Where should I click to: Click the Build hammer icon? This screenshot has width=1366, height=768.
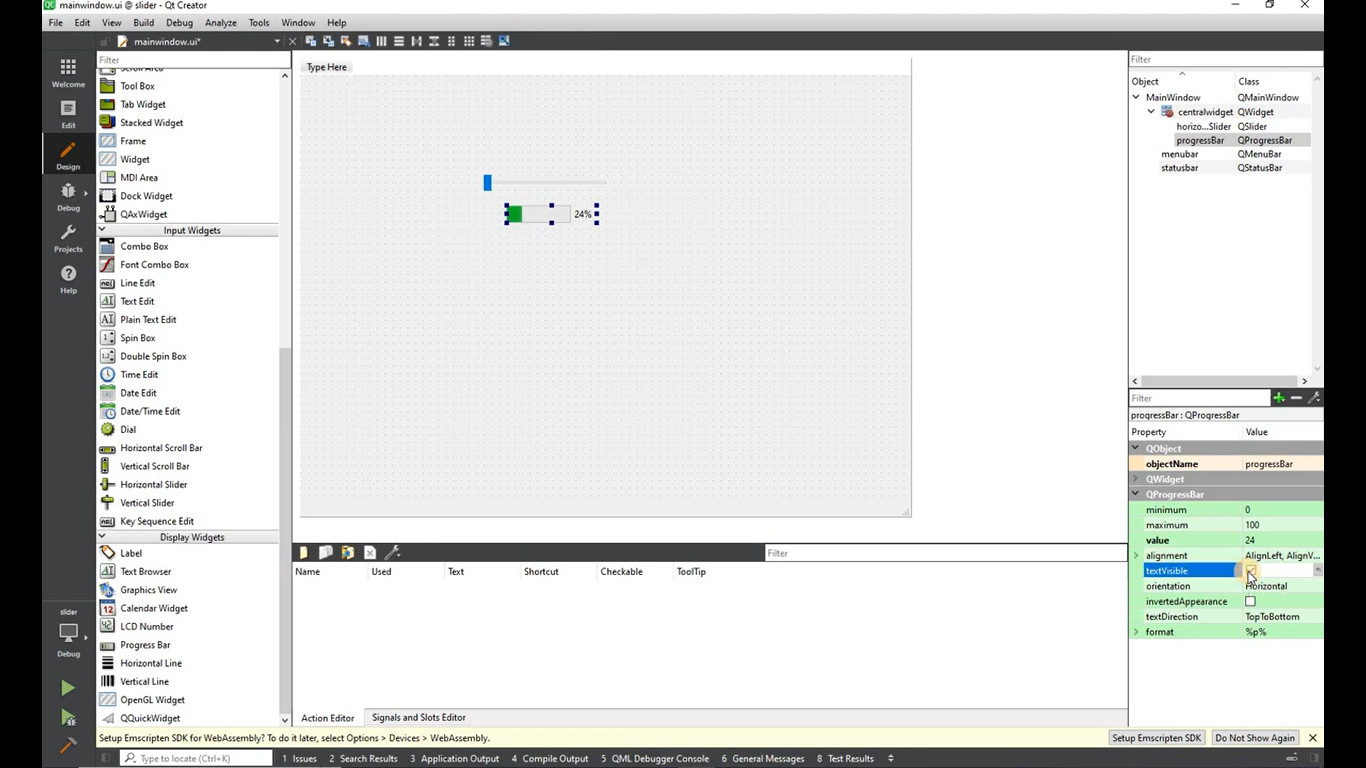tap(67, 745)
